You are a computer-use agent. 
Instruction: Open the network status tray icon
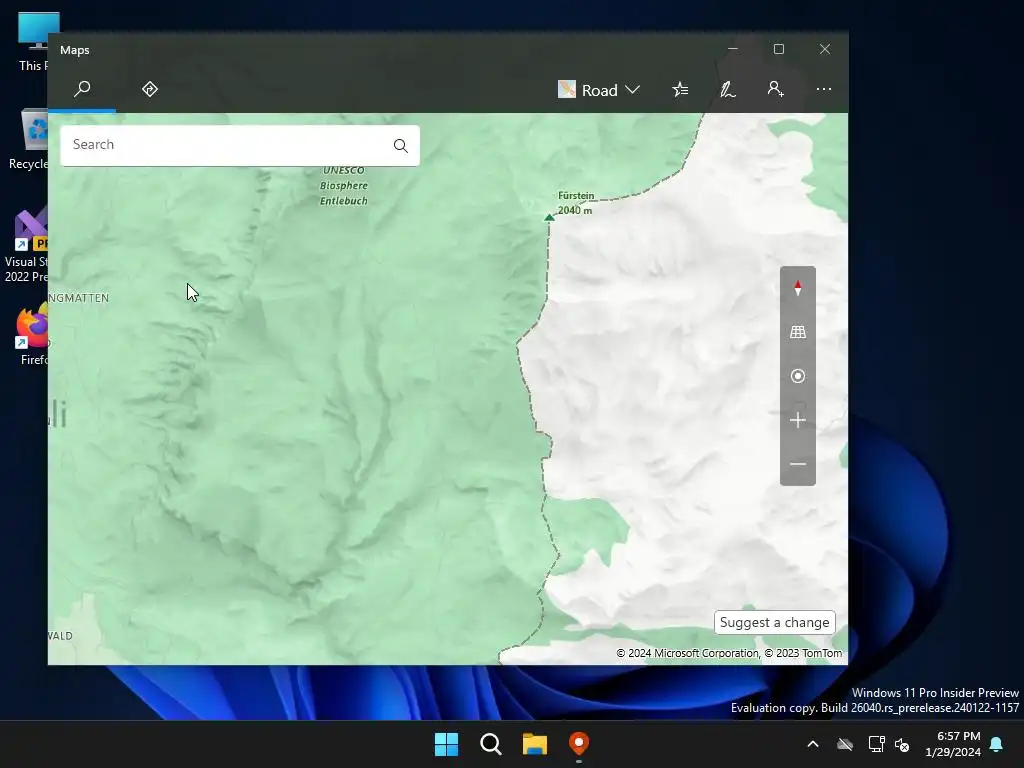point(876,744)
